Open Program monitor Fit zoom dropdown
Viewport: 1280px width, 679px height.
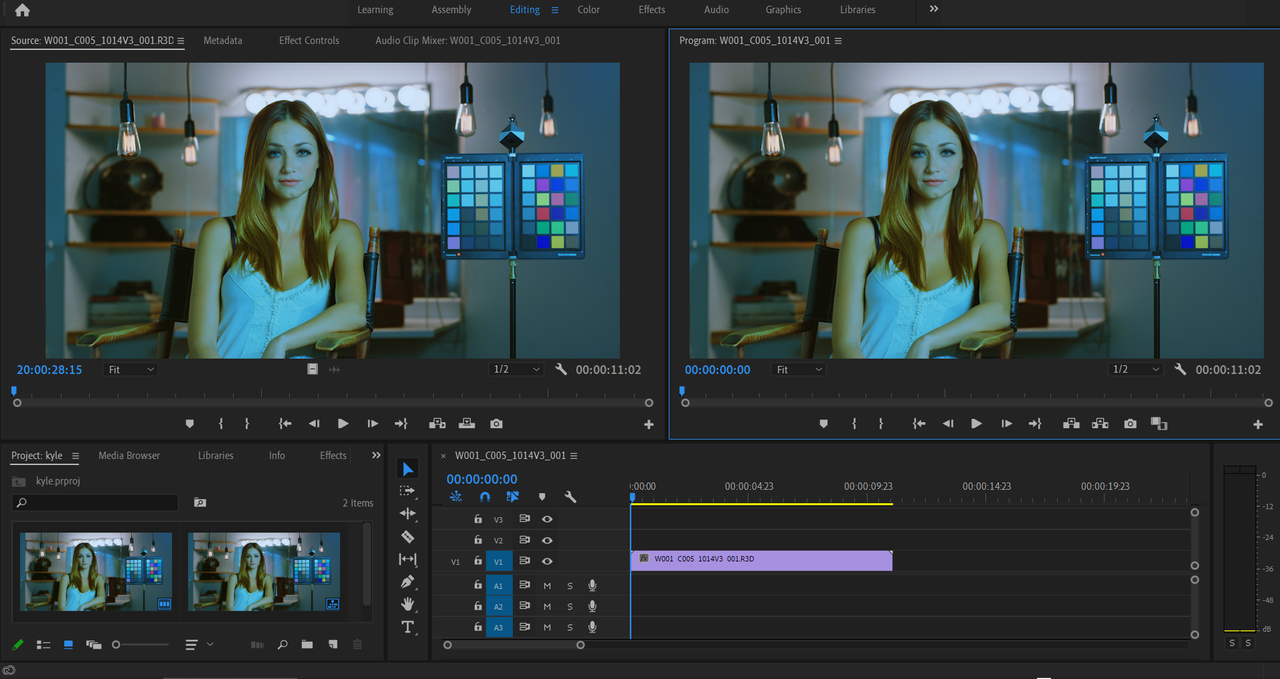(799, 369)
